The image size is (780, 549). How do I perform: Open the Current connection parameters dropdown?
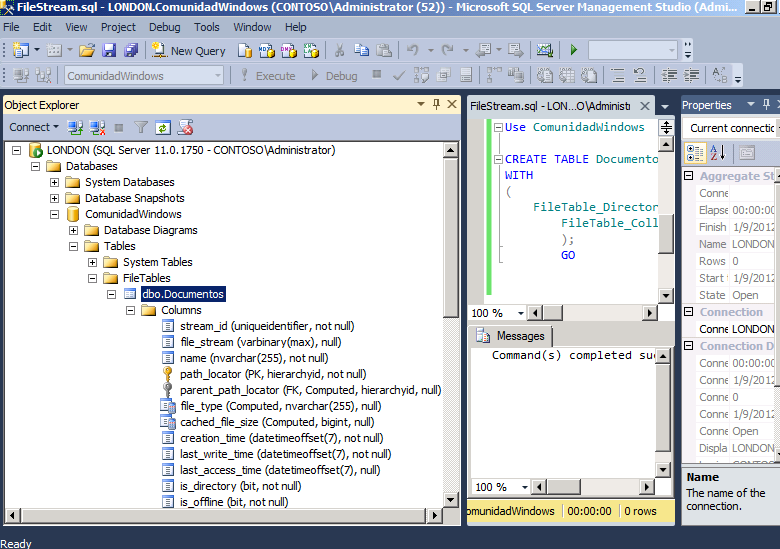tap(778, 128)
